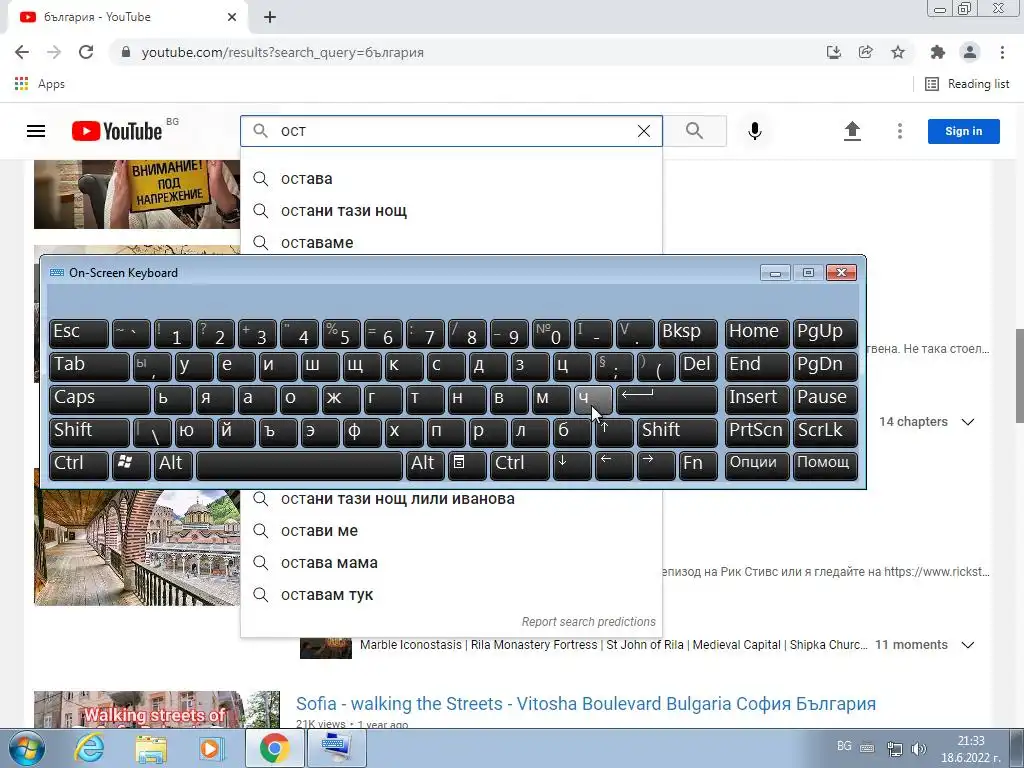The height and width of the screenshot is (768, 1024).
Task: Click the 'ч' key on the On-Screen Keyboard
Action: [x=593, y=398]
